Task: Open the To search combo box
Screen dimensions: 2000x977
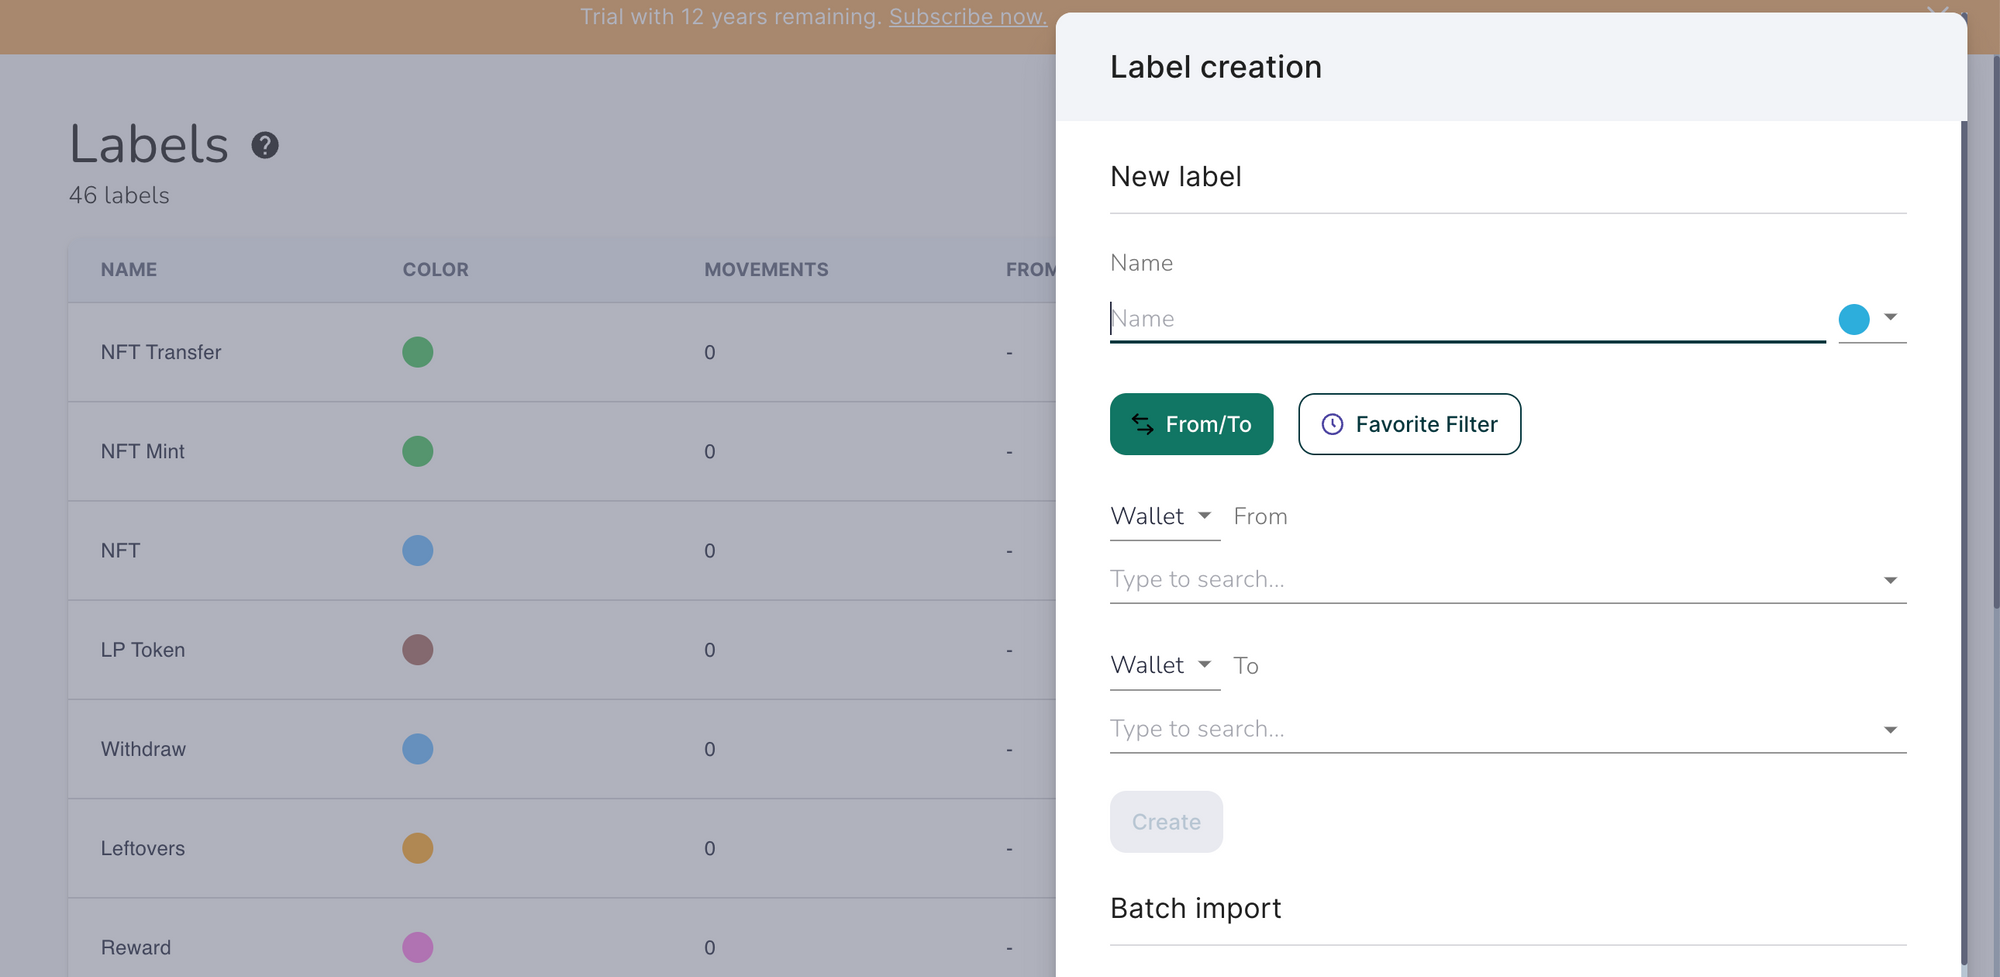Action: point(1508,729)
